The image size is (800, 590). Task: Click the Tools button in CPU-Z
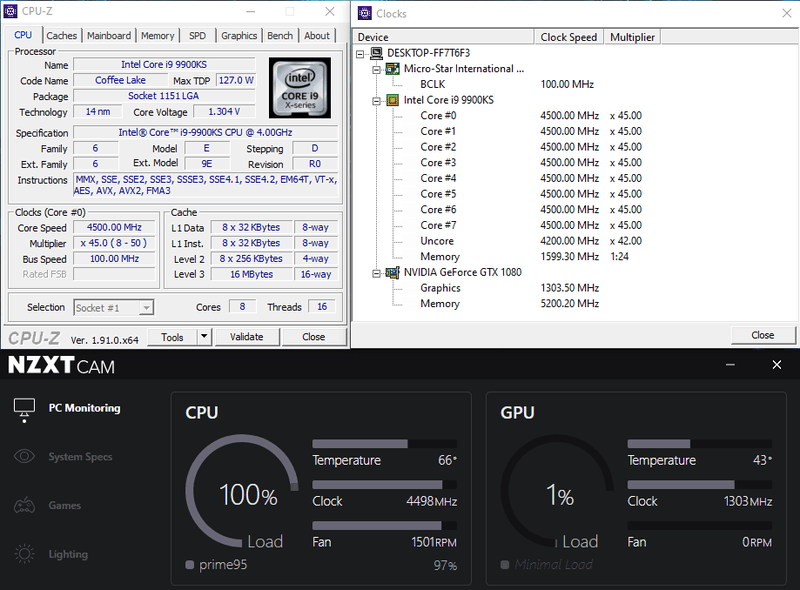point(172,337)
